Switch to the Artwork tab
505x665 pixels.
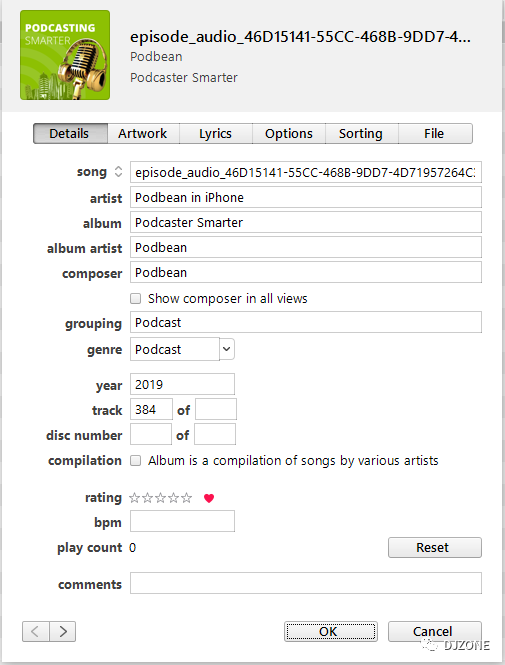click(143, 134)
